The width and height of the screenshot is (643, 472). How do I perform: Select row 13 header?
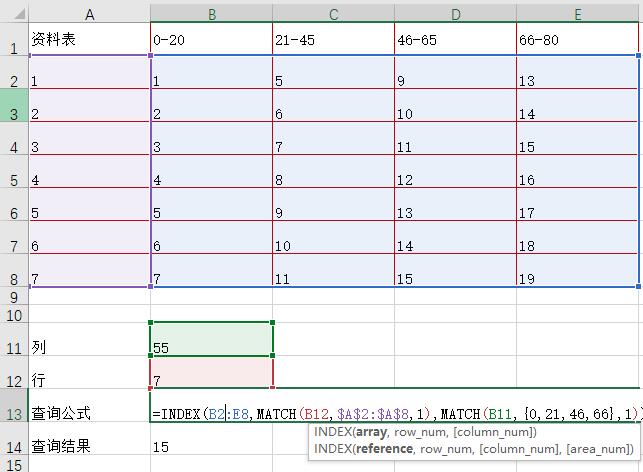pos(14,413)
